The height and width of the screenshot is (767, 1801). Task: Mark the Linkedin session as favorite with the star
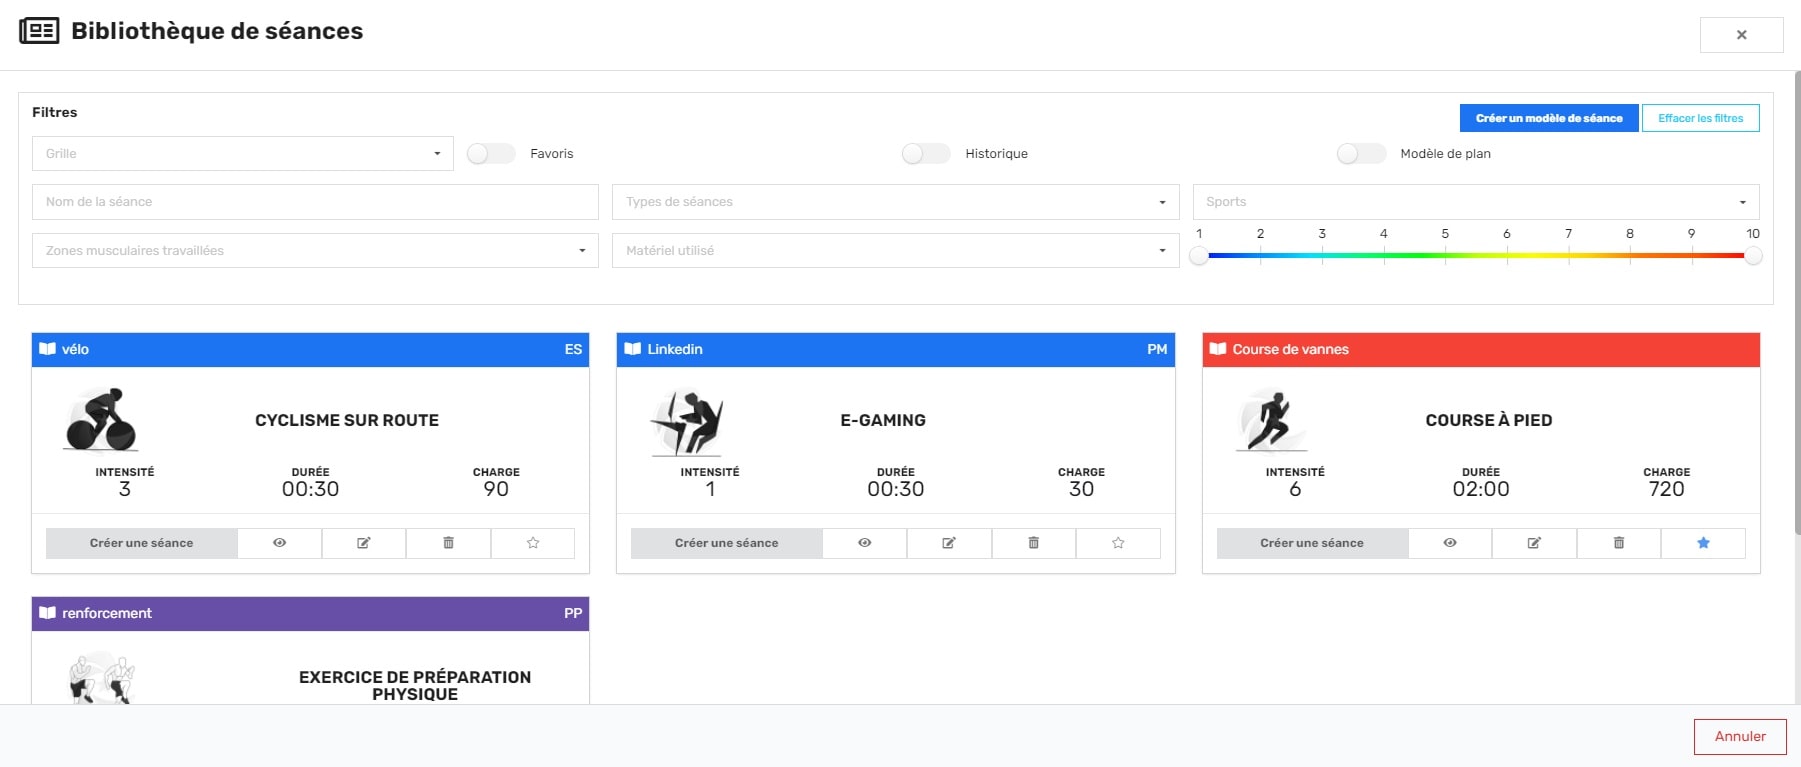point(1118,543)
